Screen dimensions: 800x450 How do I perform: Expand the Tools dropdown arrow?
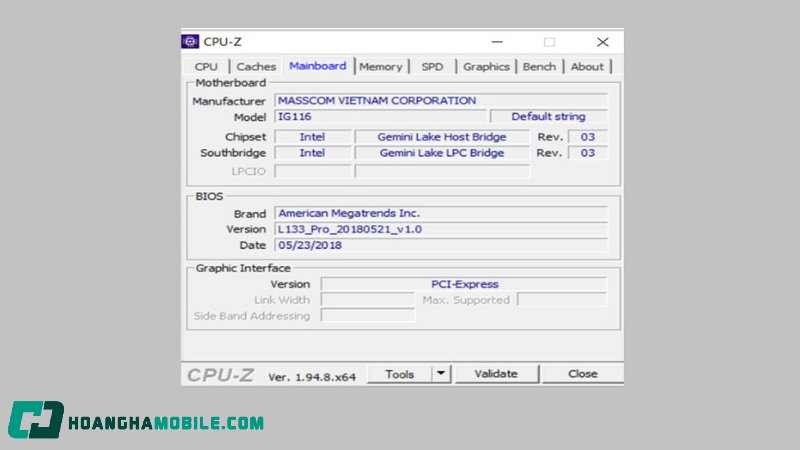pyautogui.click(x=441, y=374)
